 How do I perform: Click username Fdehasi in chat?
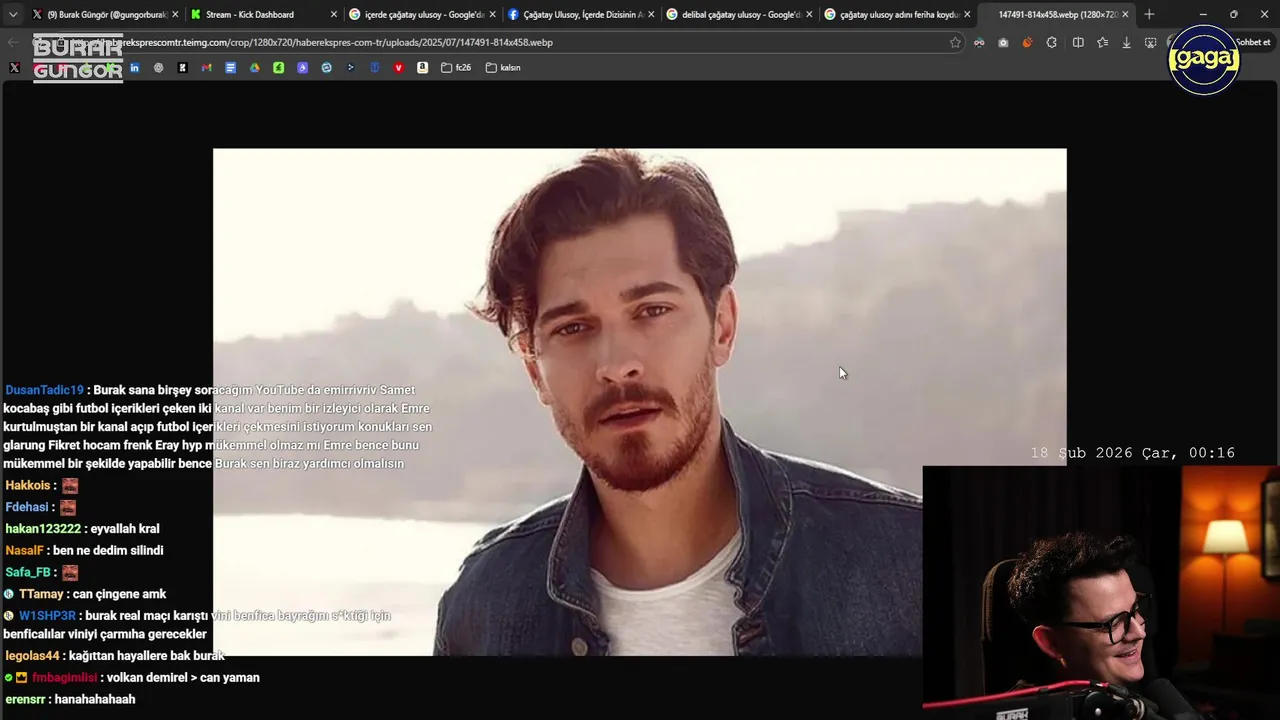27,507
